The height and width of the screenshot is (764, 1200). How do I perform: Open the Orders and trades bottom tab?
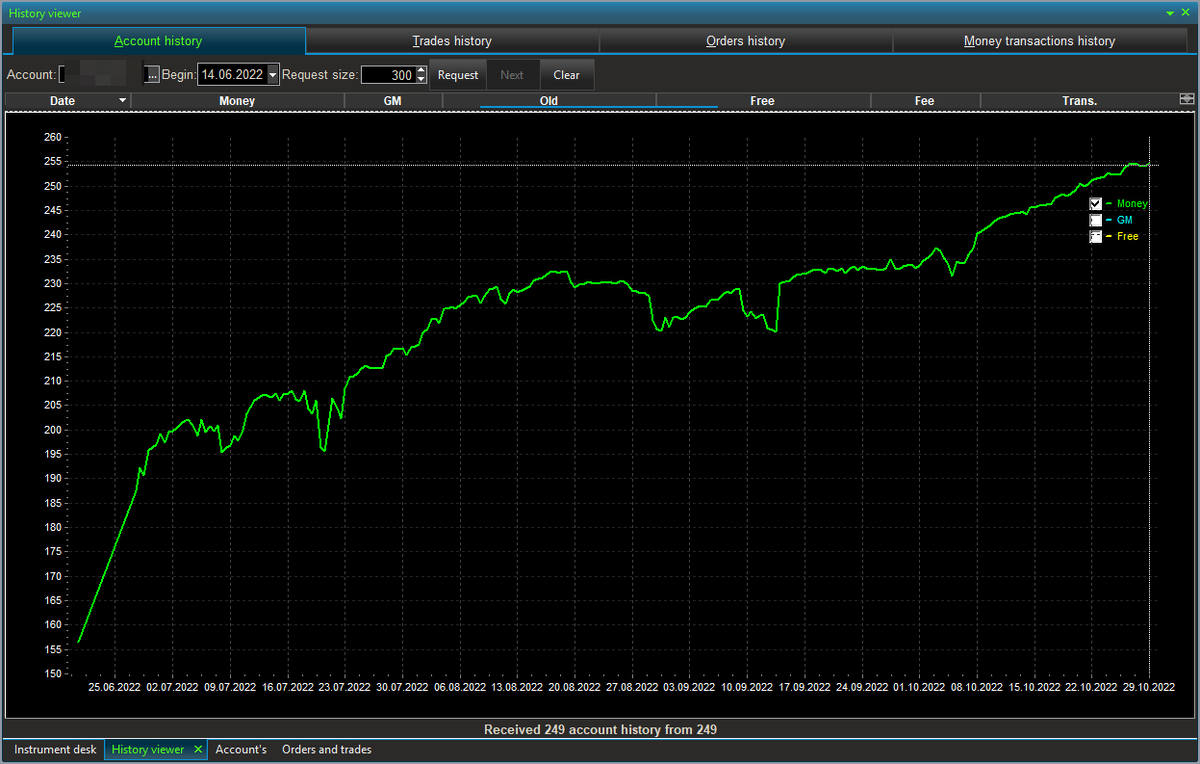click(327, 749)
